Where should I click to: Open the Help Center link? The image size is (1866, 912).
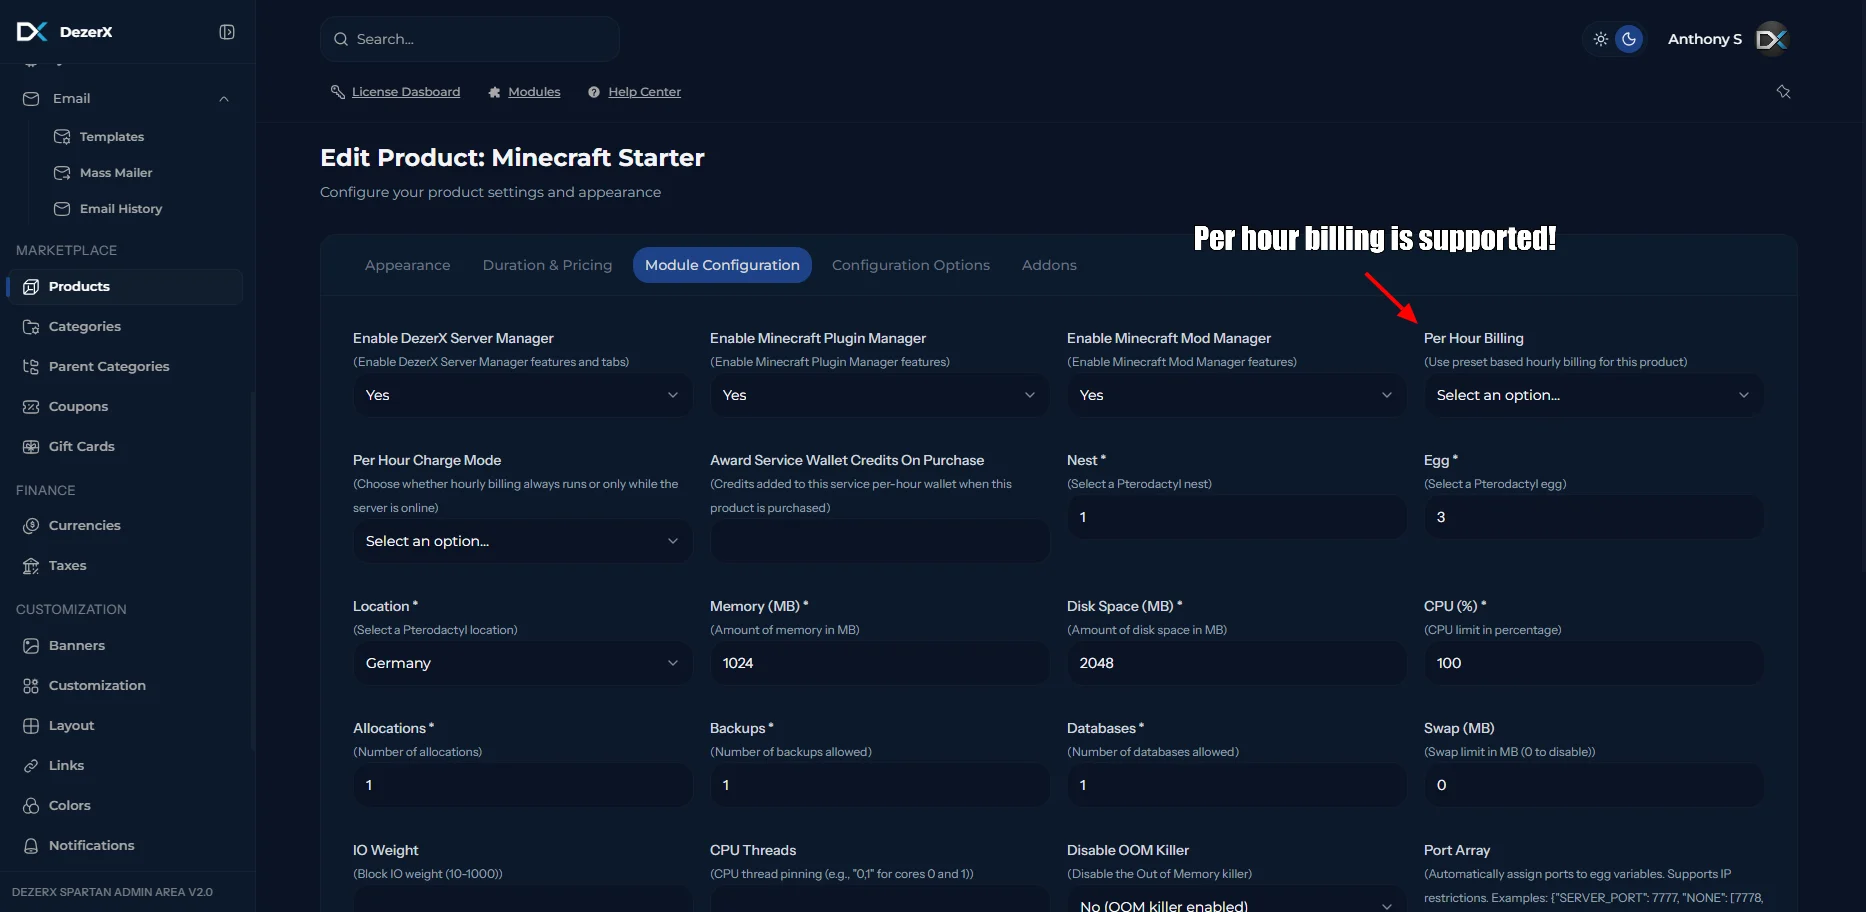click(644, 92)
